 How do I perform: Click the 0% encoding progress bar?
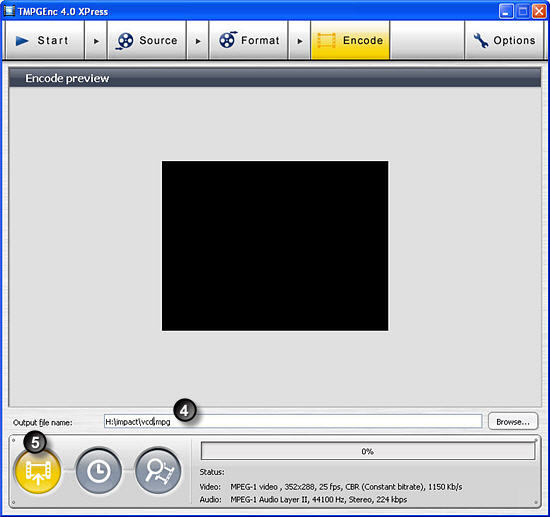(368, 451)
